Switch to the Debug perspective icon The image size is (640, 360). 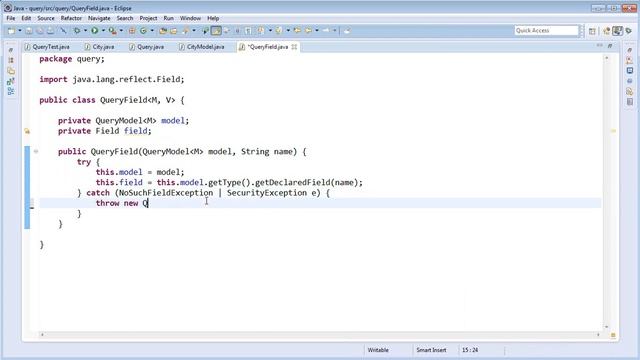coord(629,31)
